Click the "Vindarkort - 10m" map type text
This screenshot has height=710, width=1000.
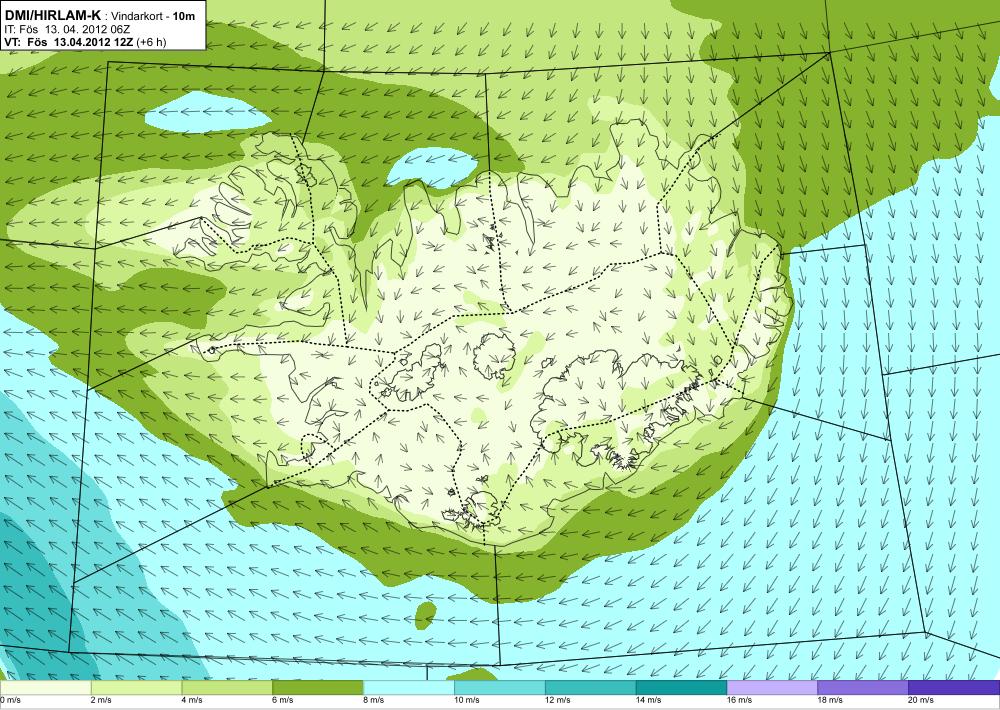154,16
